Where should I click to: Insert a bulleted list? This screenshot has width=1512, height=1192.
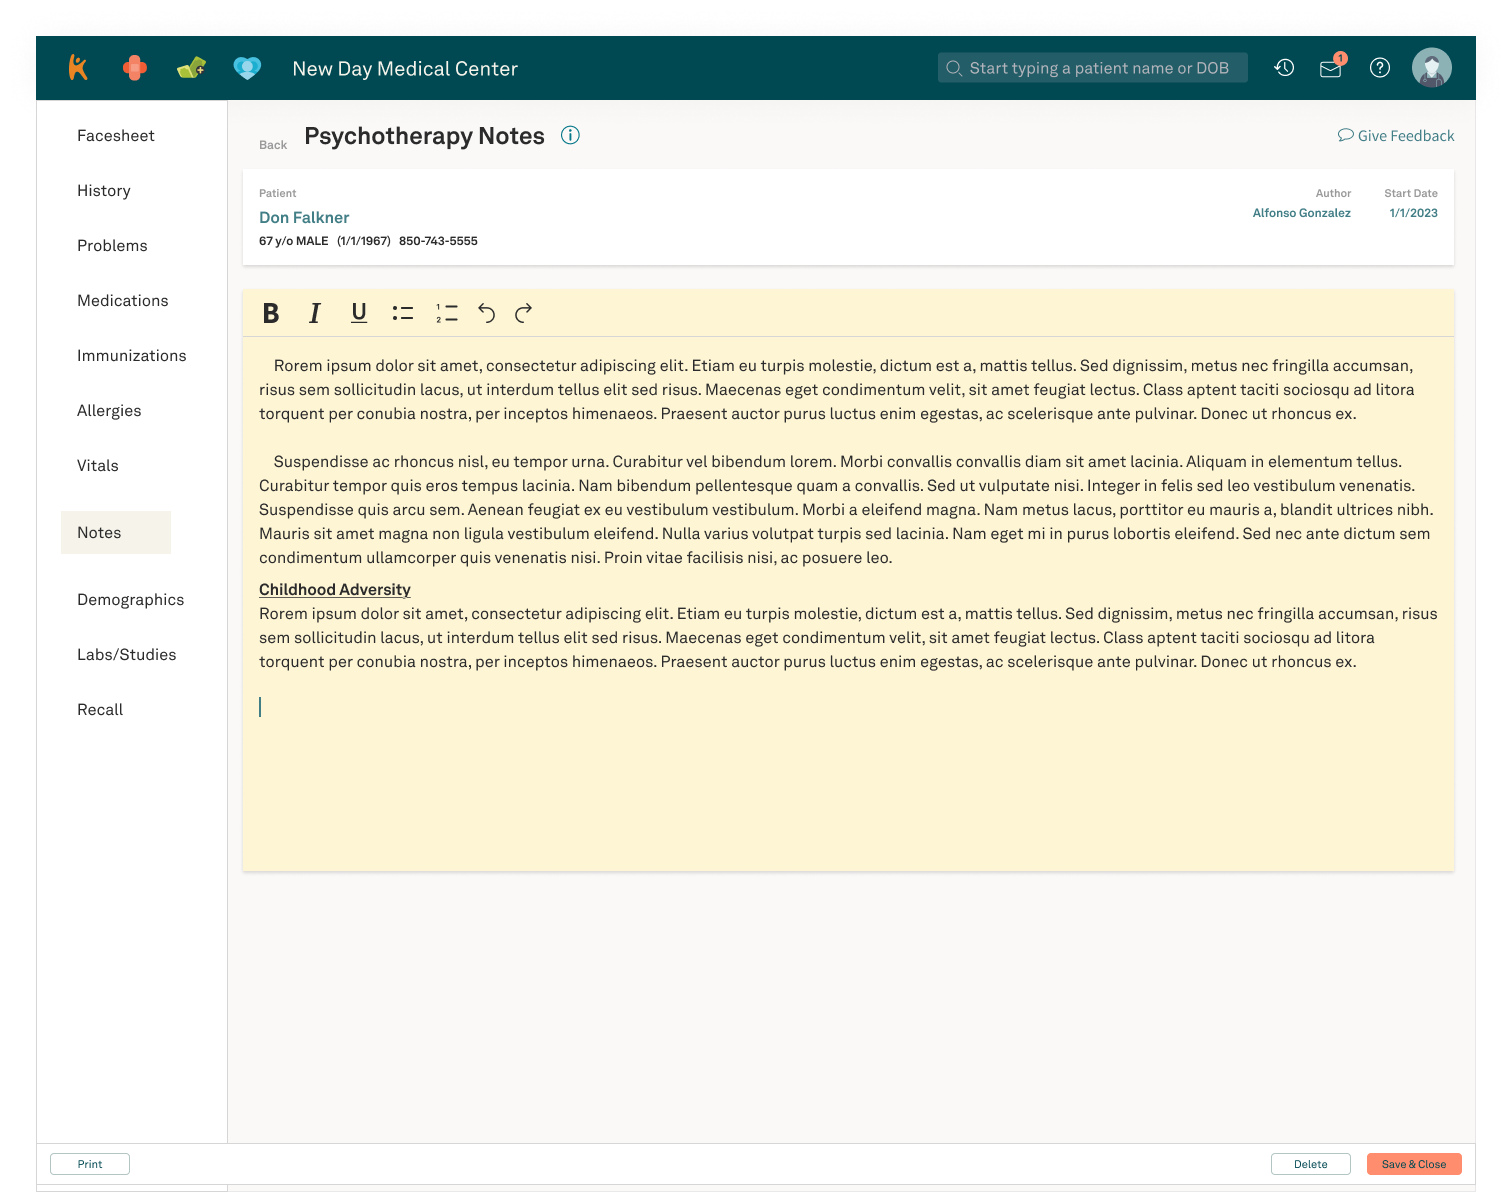tap(403, 313)
